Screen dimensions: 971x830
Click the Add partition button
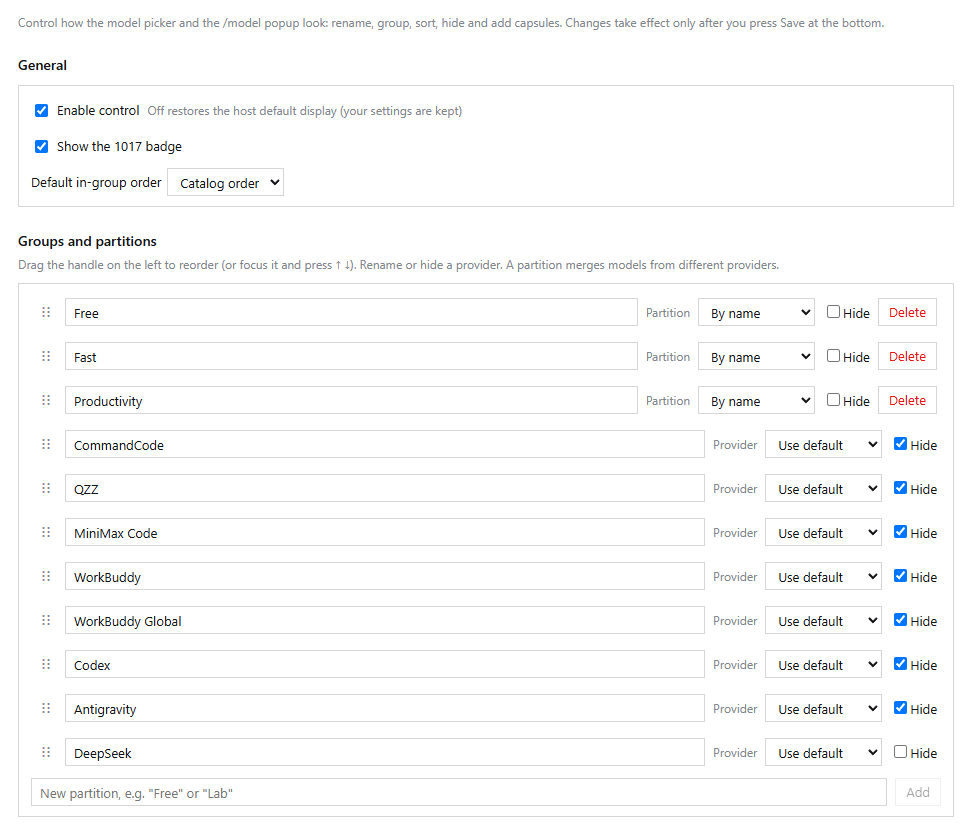918,792
